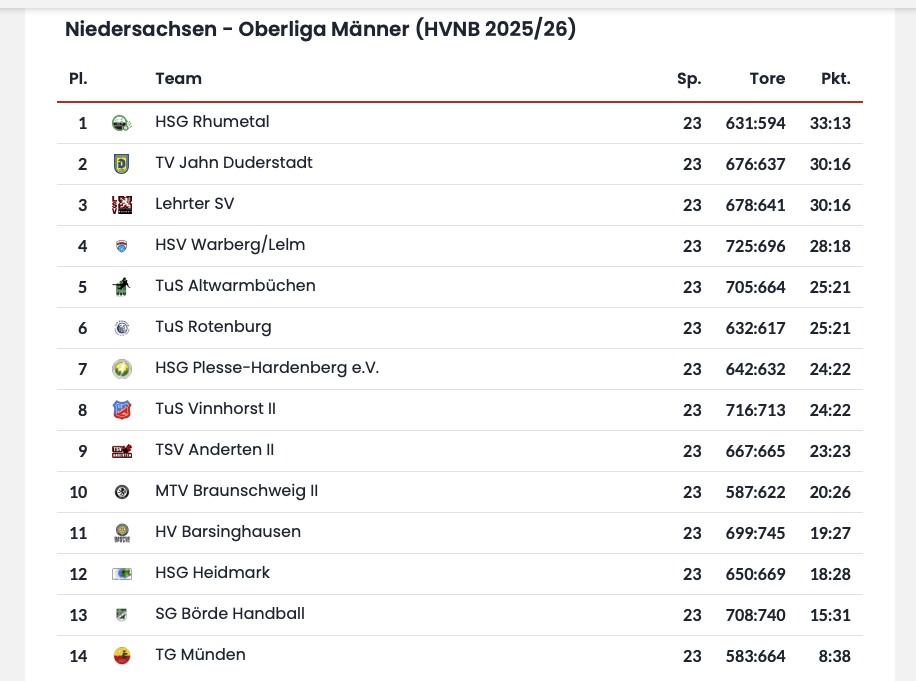Click the Lehrter SV team logo
The height and width of the screenshot is (681, 916).
coord(121,205)
